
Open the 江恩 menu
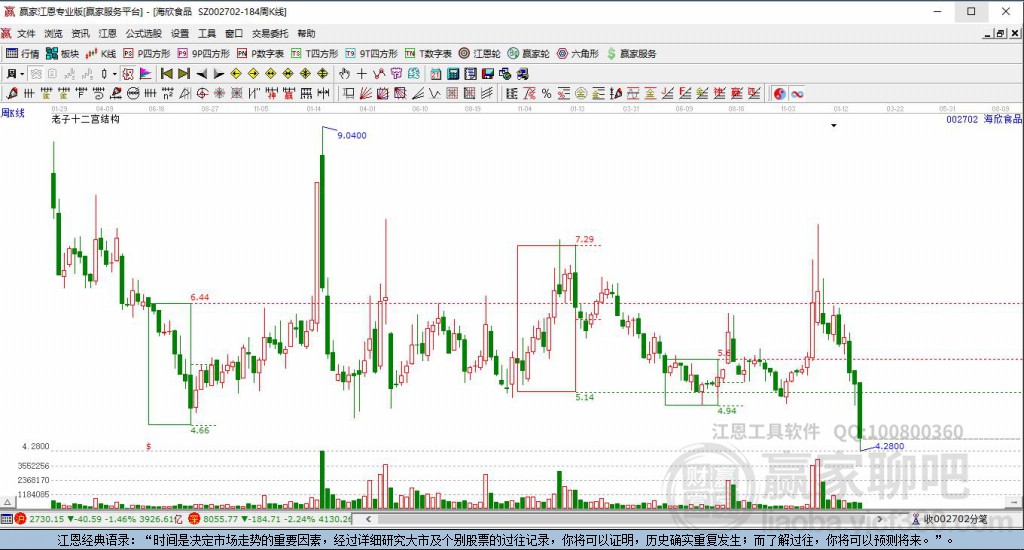pos(108,33)
